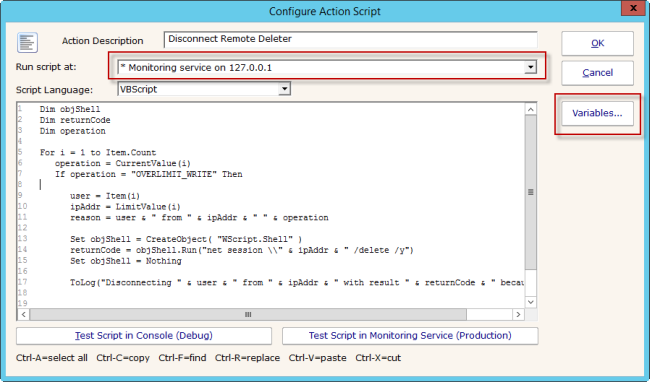
Task: Click the 'Ctrl-C=copy' shortcut hint
Action: pos(123,358)
